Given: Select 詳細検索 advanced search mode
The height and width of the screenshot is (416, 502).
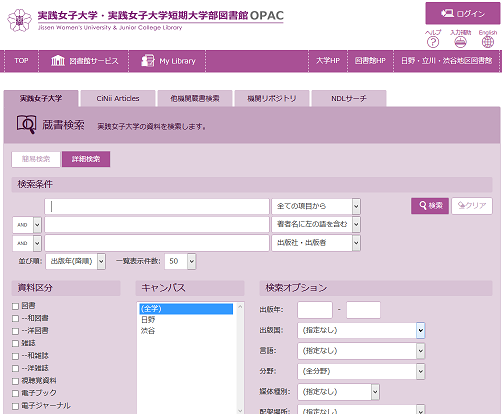Looking at the screenshot, I should click(86, 159).
